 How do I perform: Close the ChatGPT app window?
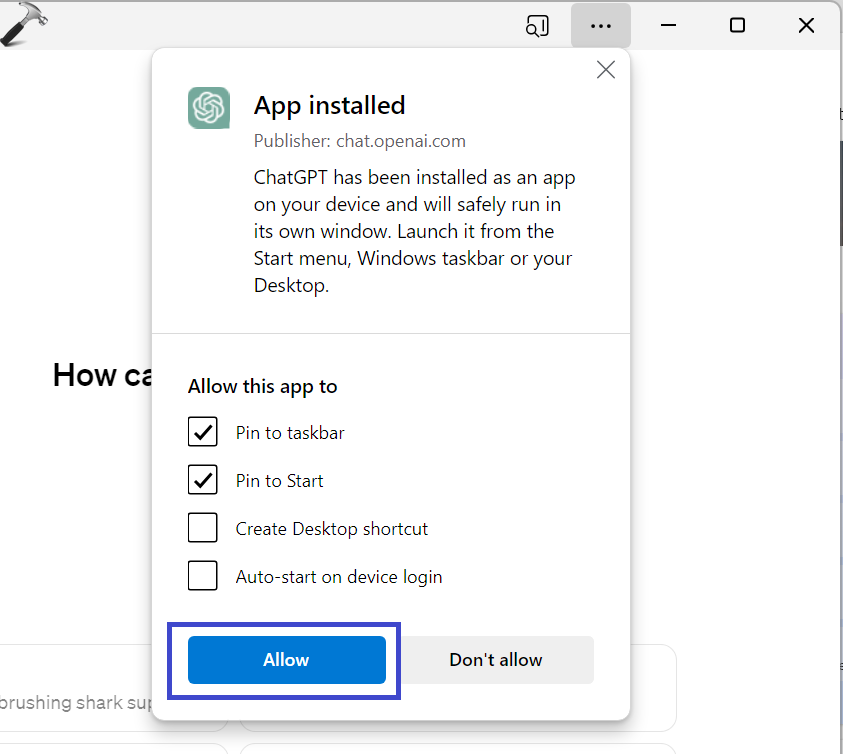click(806, 26)
